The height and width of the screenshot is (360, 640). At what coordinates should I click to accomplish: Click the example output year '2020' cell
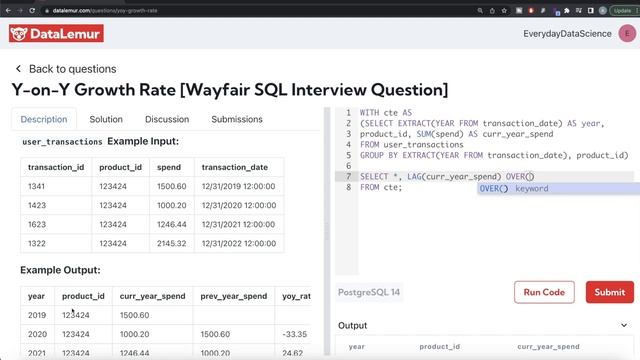coord(37,334)
